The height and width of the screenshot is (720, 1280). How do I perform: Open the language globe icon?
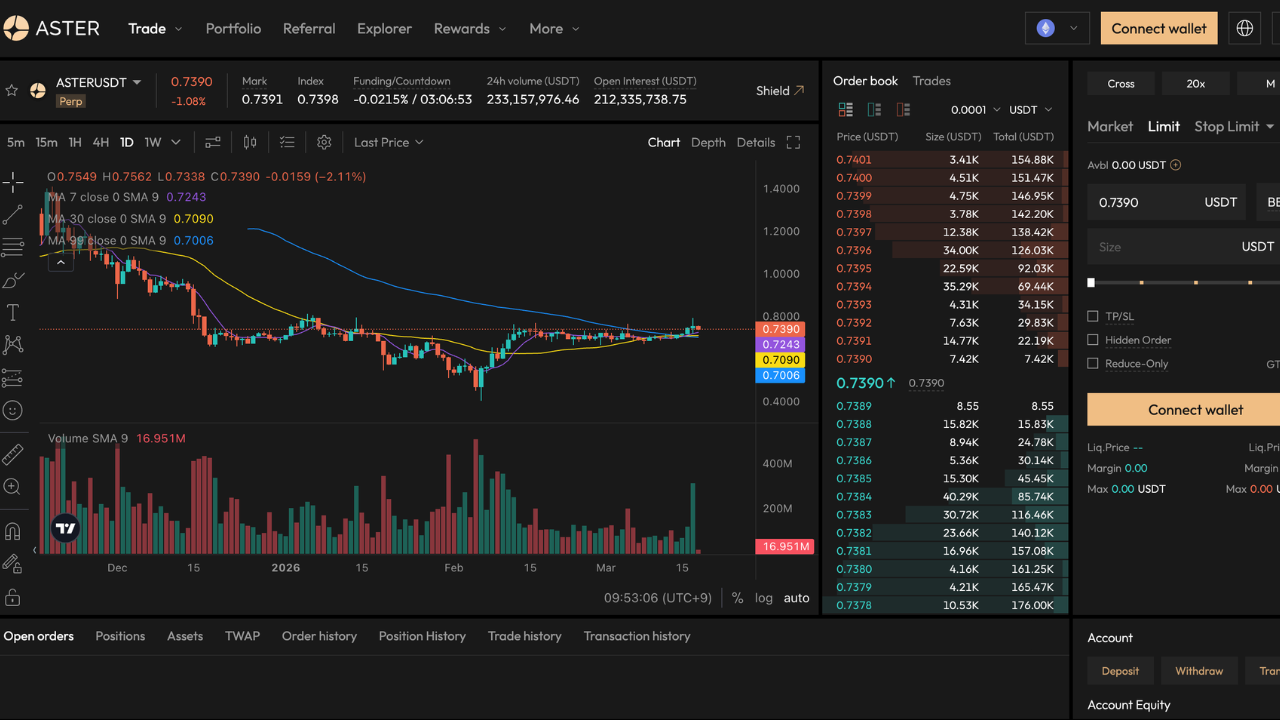pos(1245,28)
